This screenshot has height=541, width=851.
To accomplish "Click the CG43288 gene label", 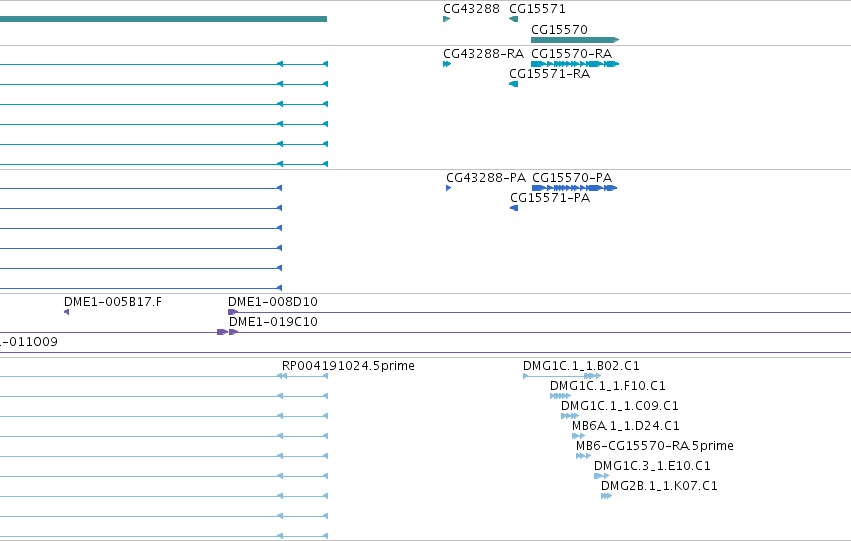I will [x=471, y=9].
